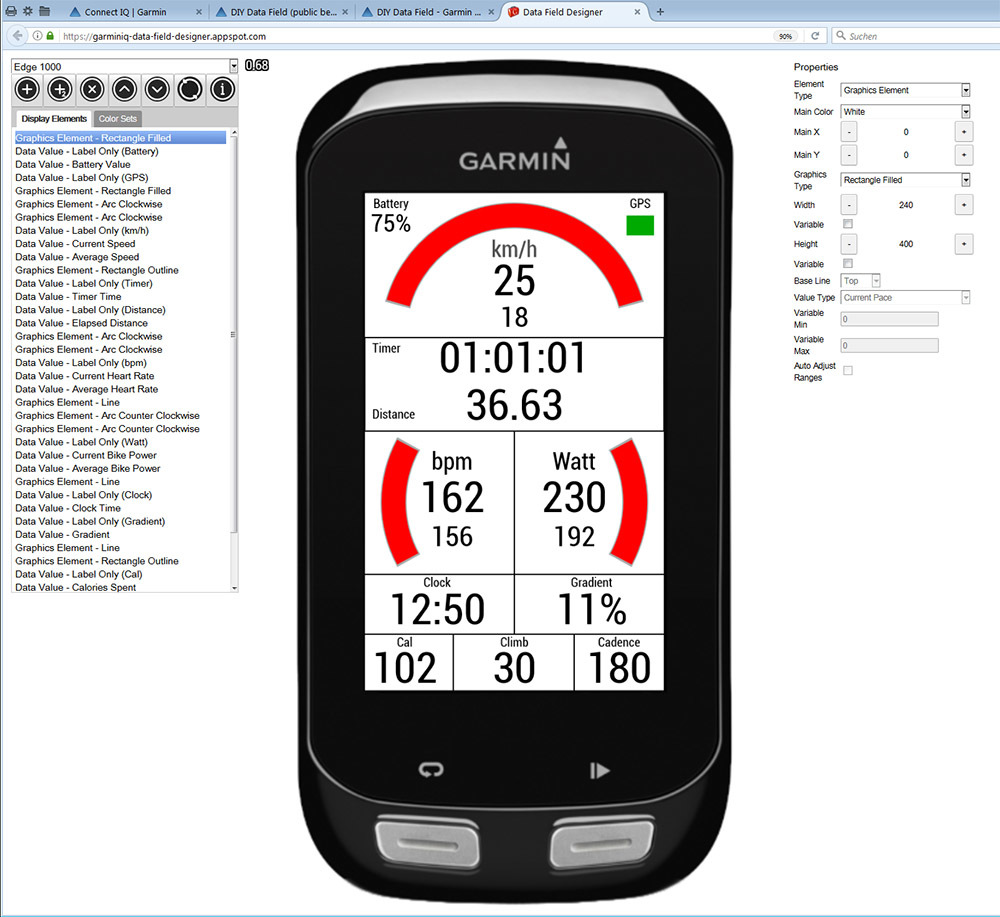Click the red bpm arc gauge
Viewport: 1000px width, 917px height.
tap(395, 502)
